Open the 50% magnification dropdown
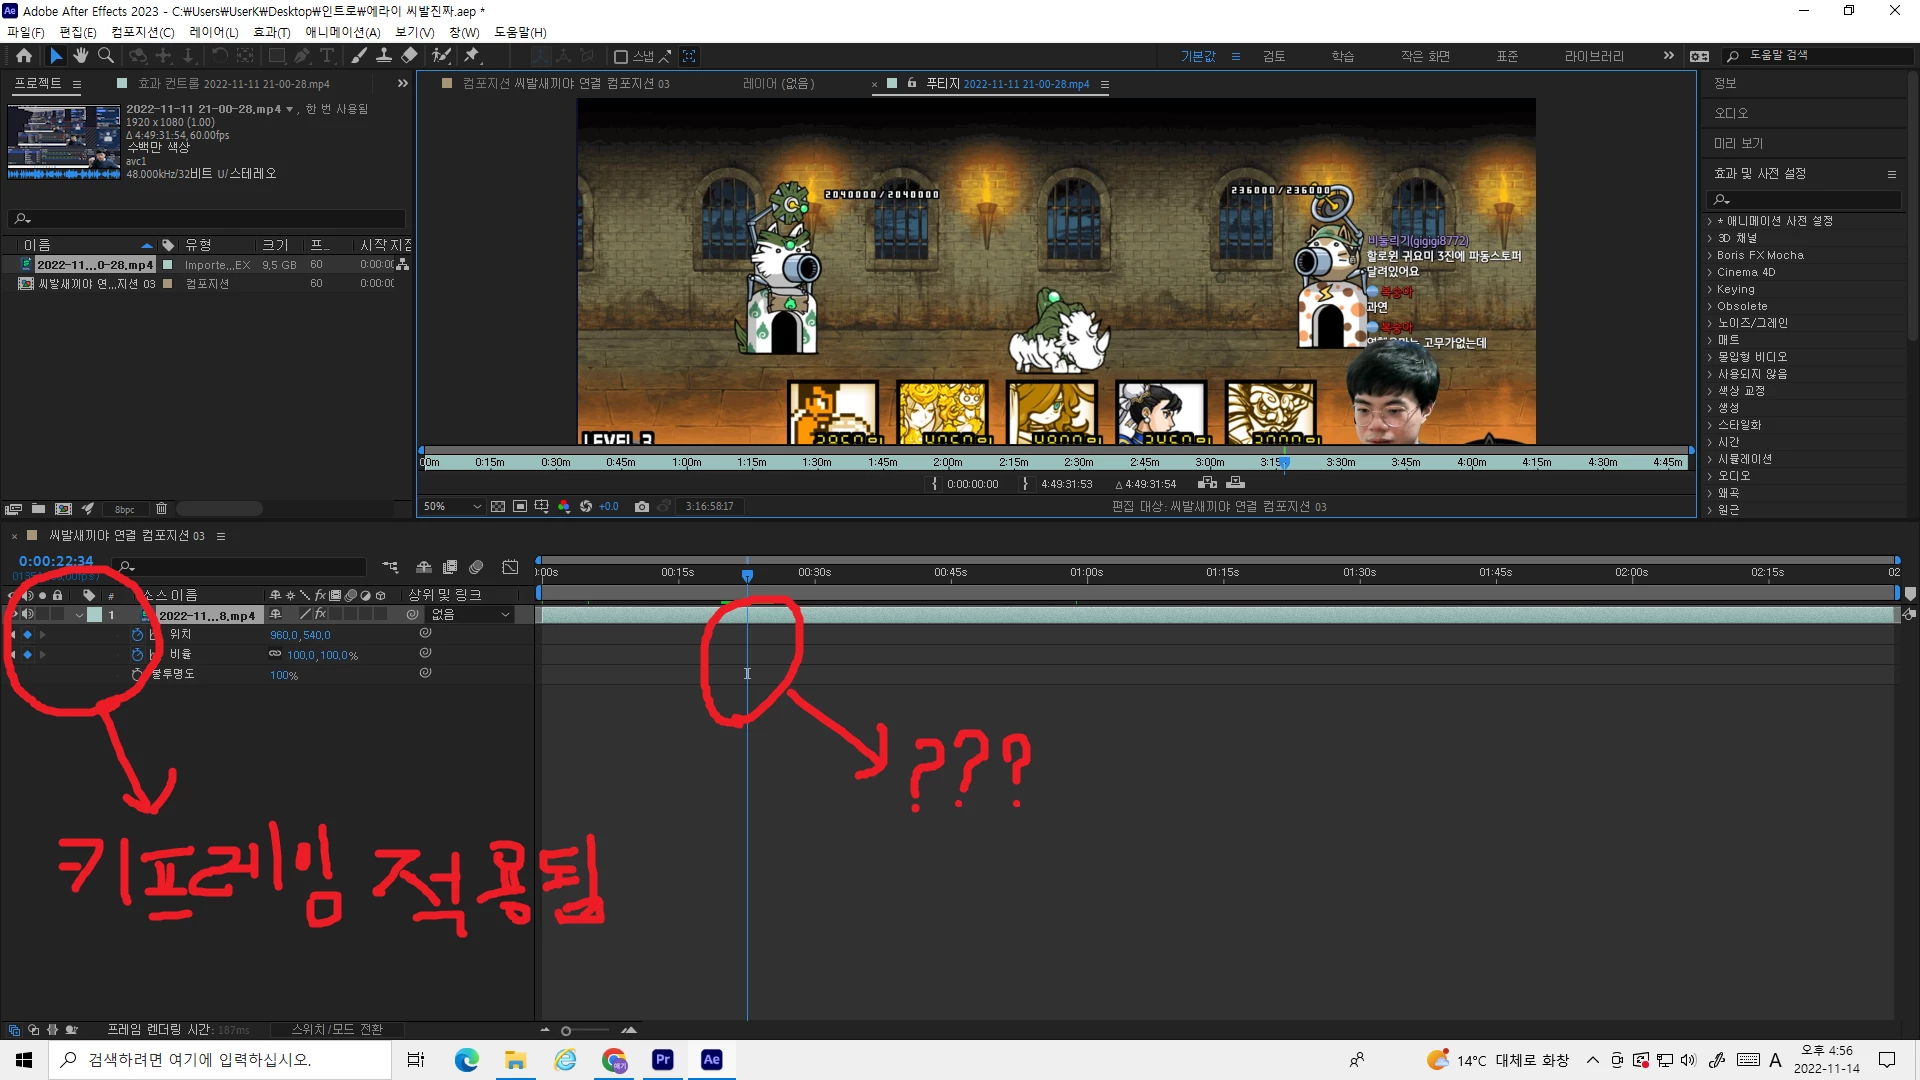The height and width of the screenshot is (1080, 1920). (x=453, y=507)
